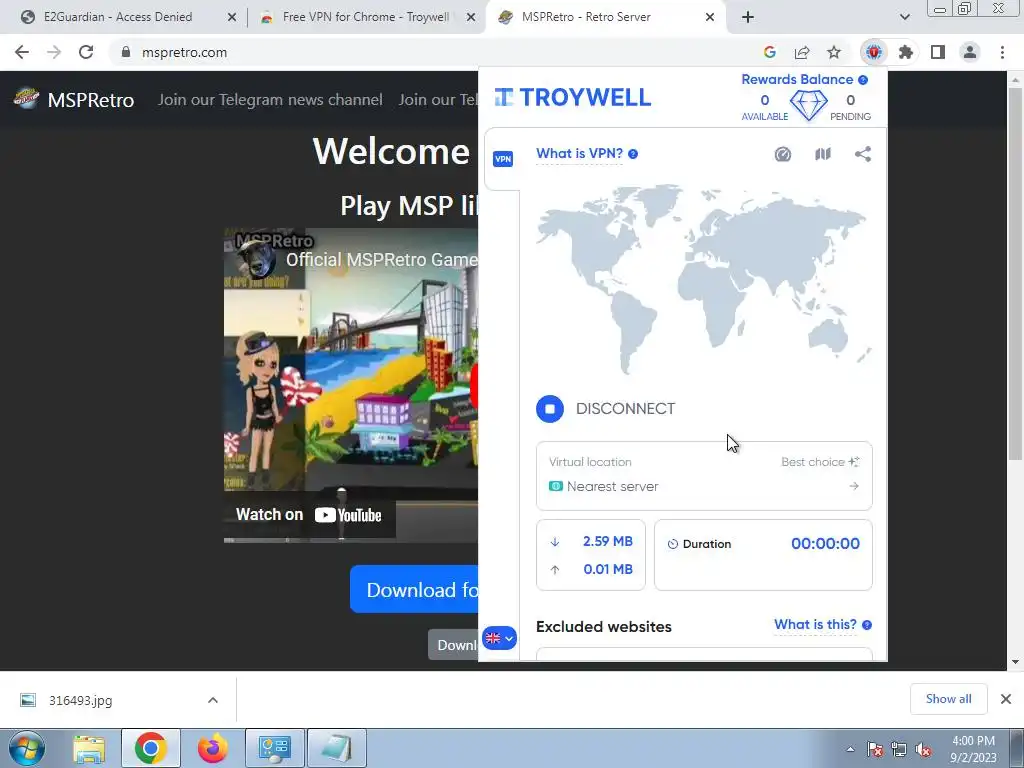Click the 0.01 MB upload value
The height and width of the screenshot is (768, 1024).
[607, 569]
